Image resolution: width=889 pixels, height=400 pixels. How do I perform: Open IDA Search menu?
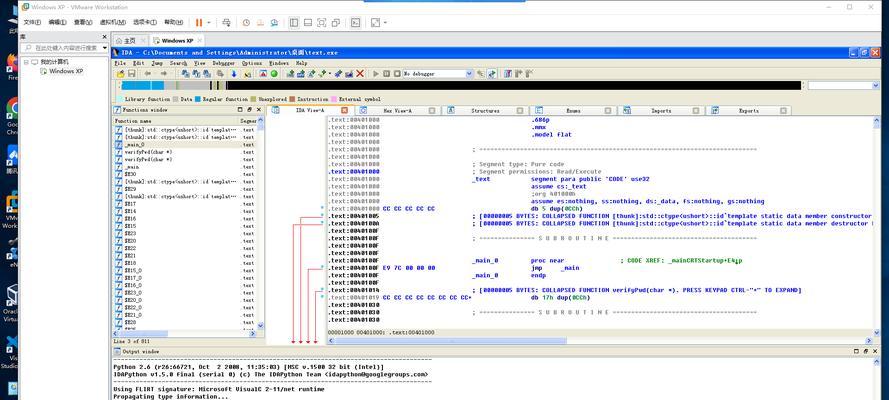pyautogui.click(x=178, y=63)
